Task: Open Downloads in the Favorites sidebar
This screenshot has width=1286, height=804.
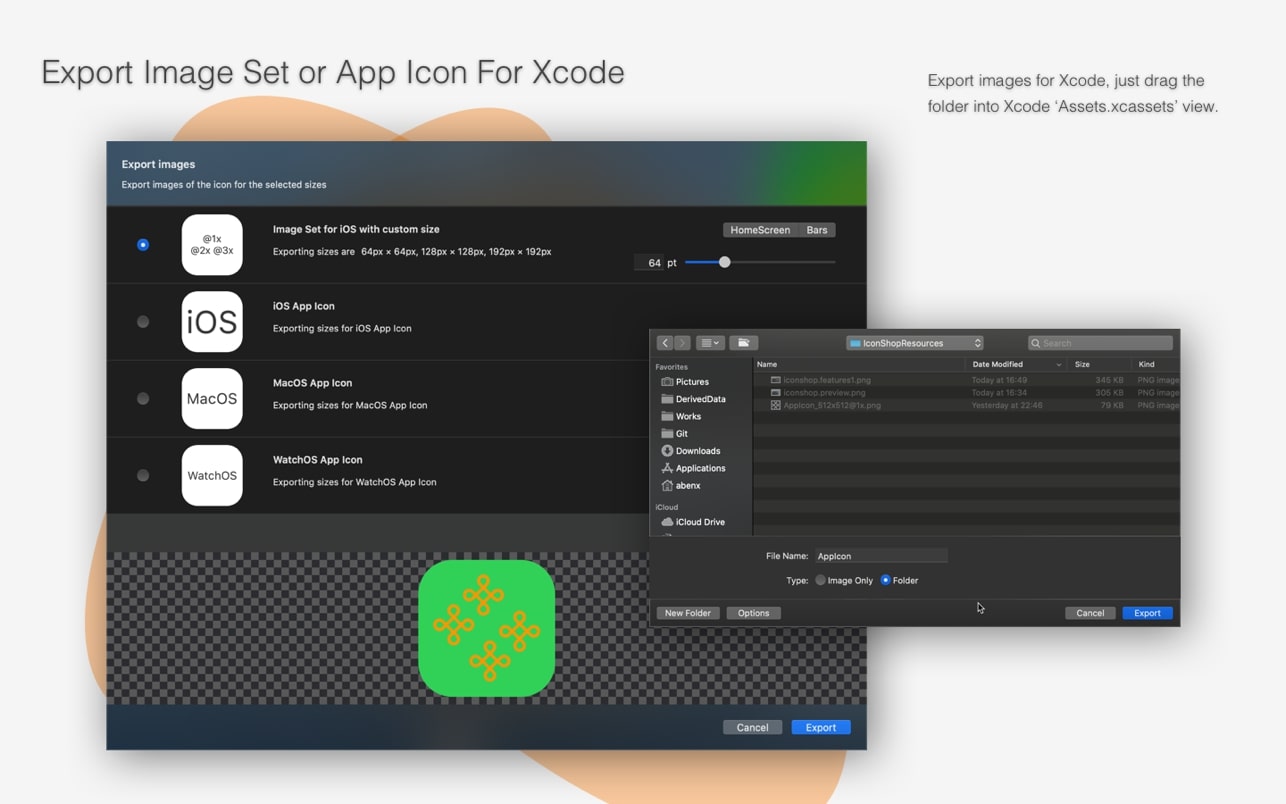Action: 697,451
